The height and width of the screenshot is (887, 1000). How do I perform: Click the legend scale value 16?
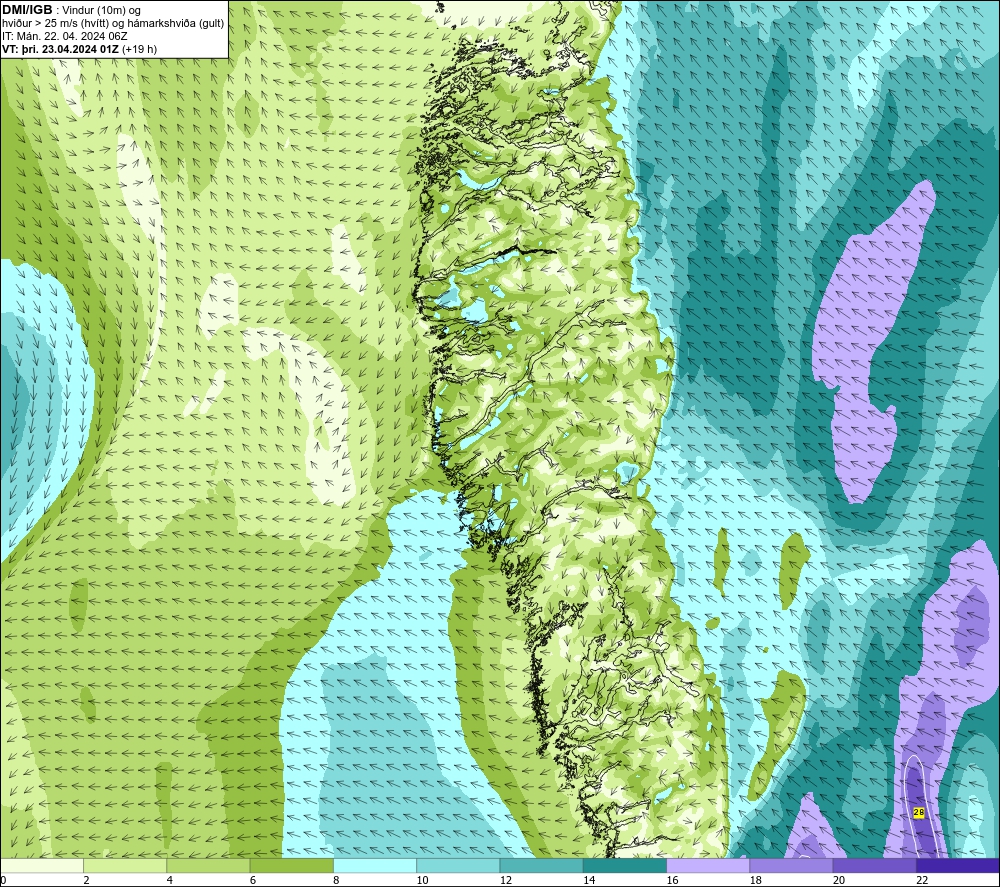(x=672, y=880)
